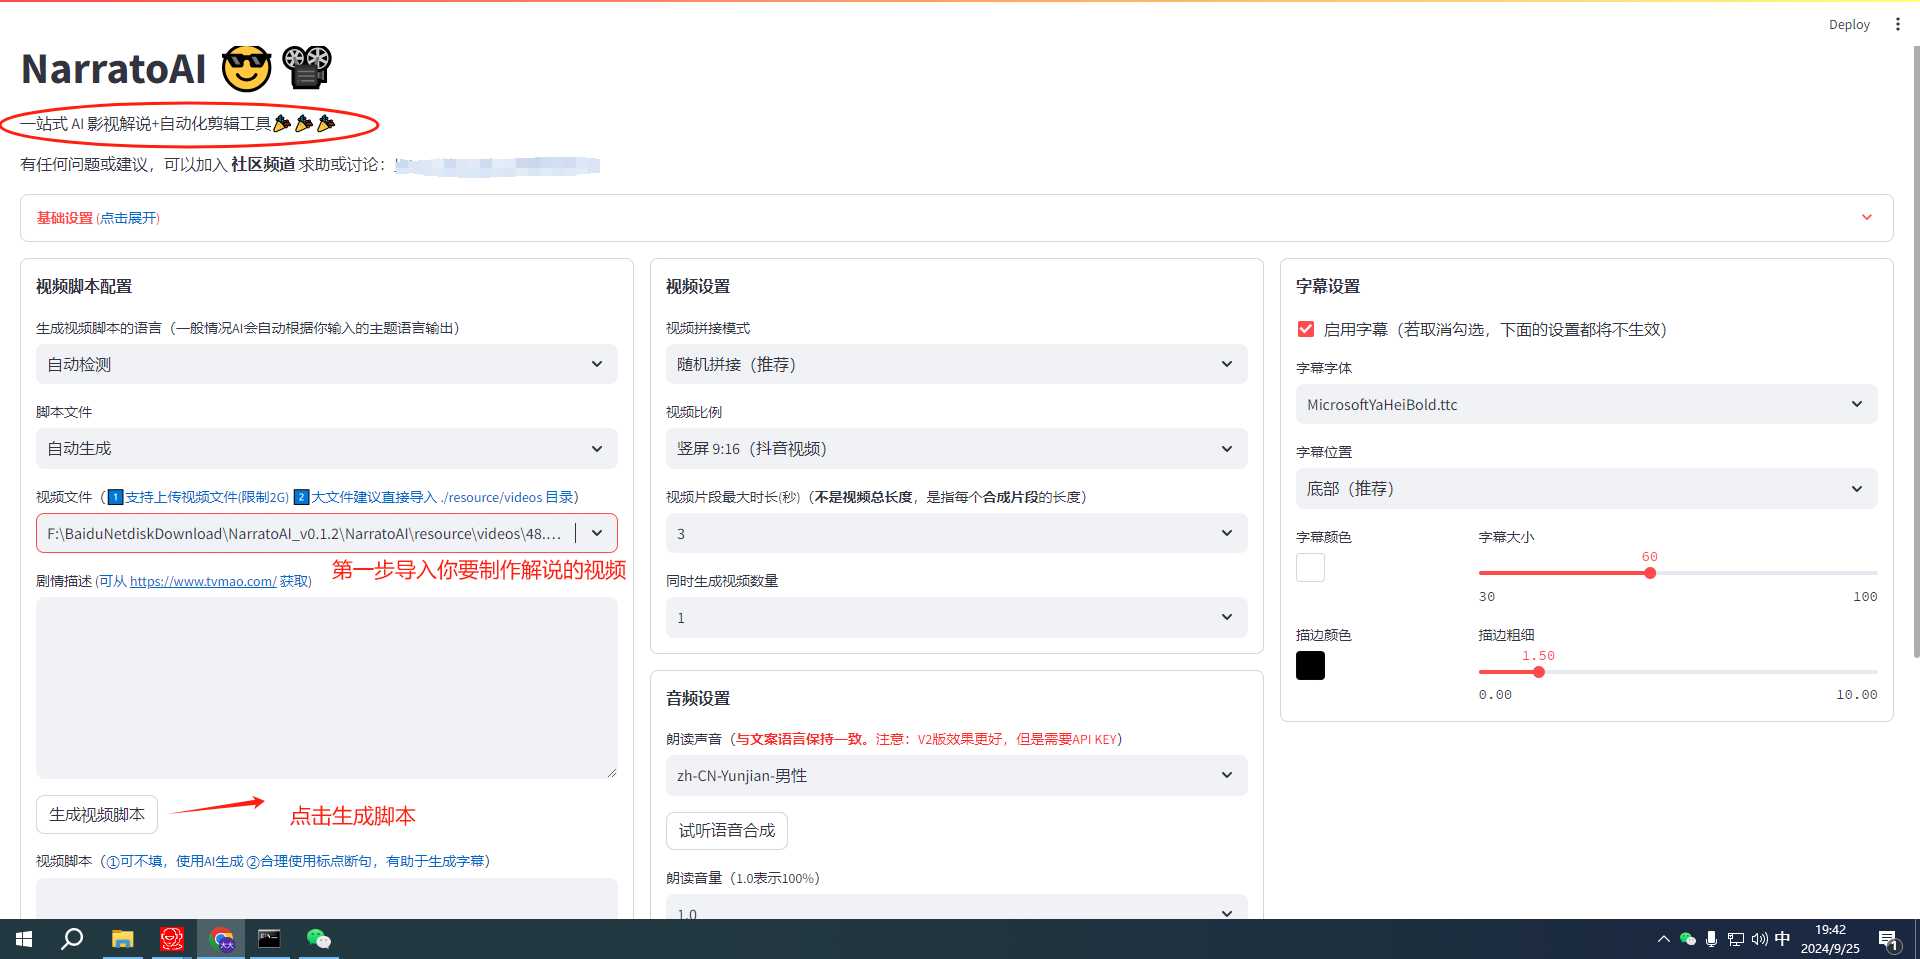The height and width of the screenshot is (959, 1920).
Task: Click the 视频脚本 text area below
Action: (326, 898)
